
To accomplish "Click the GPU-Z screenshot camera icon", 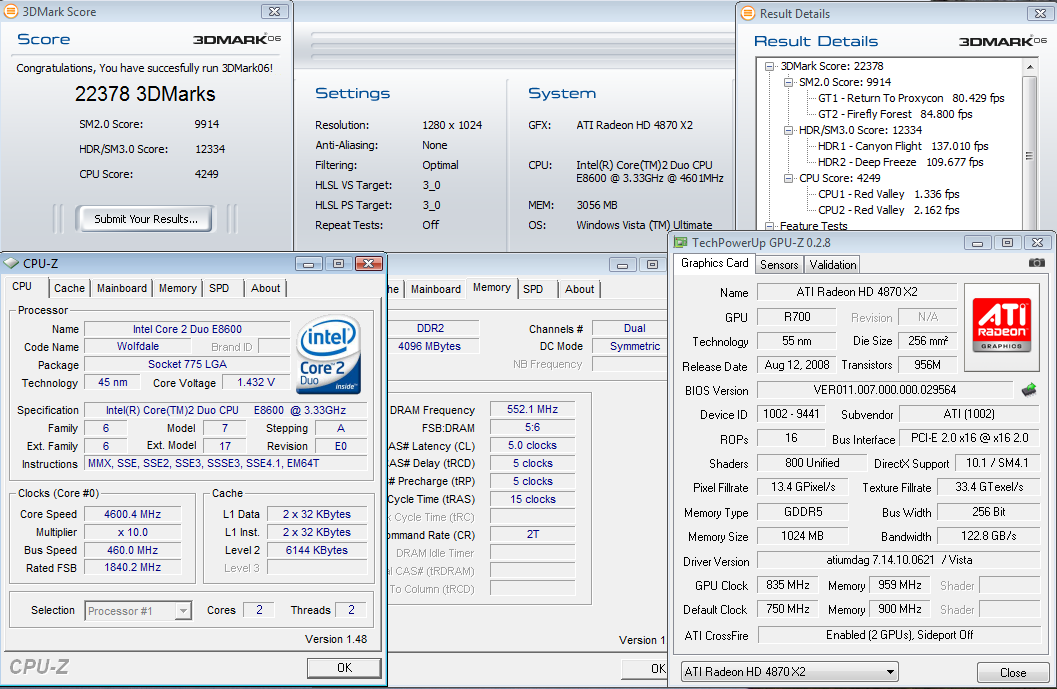I will 1037,263.
